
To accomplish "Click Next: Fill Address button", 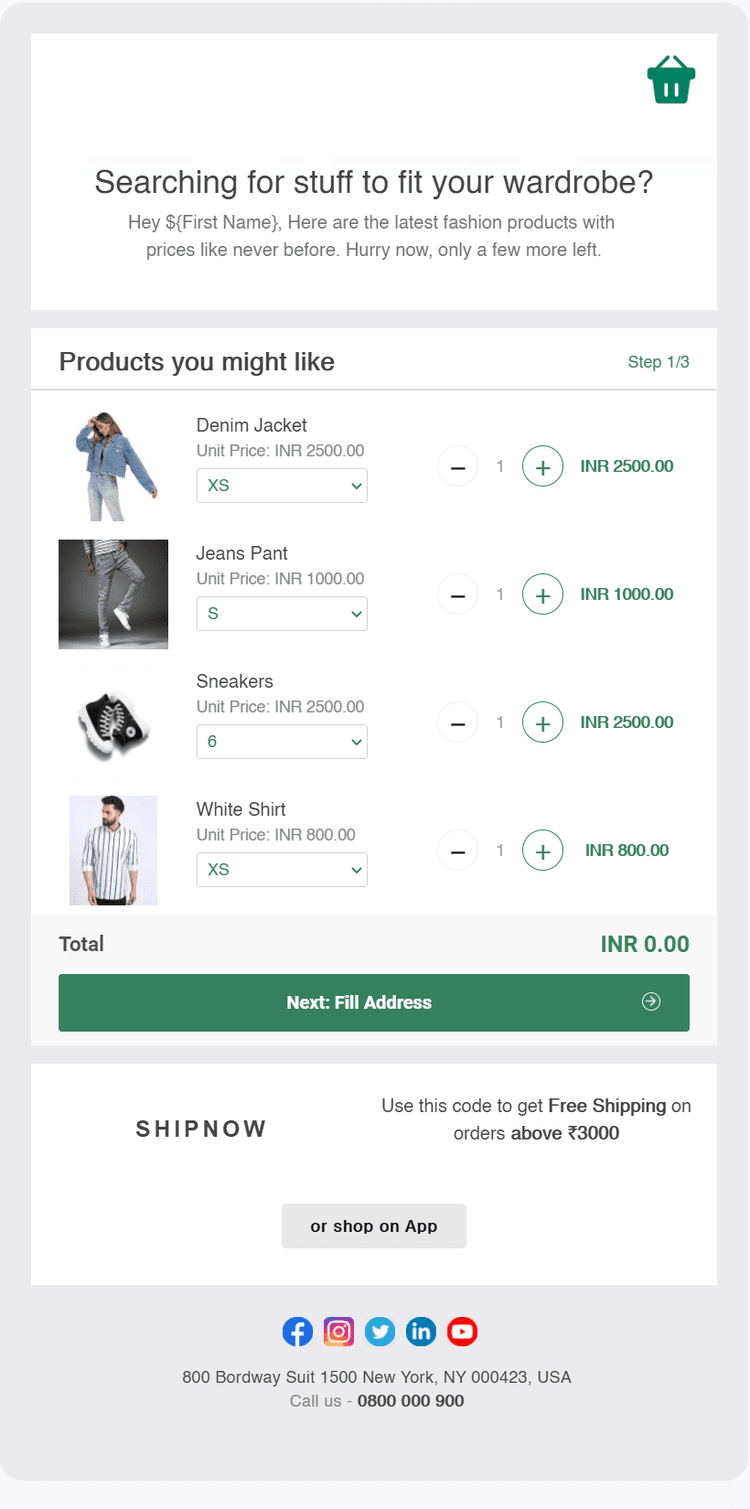I will click(374, 1002).
